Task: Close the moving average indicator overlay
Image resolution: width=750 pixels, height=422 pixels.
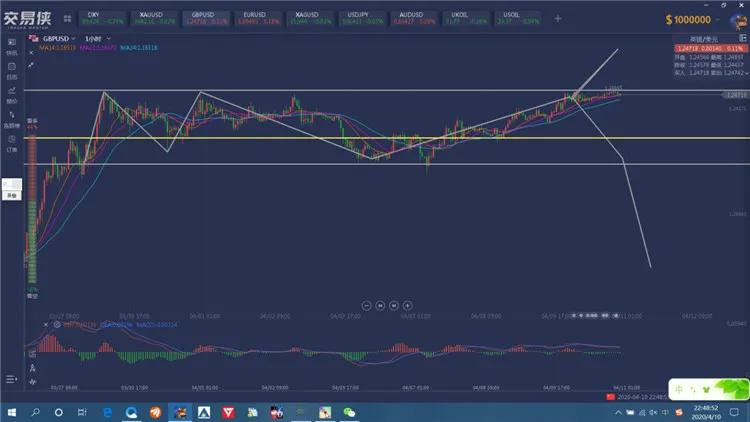Action: click(x=31, y=53)
